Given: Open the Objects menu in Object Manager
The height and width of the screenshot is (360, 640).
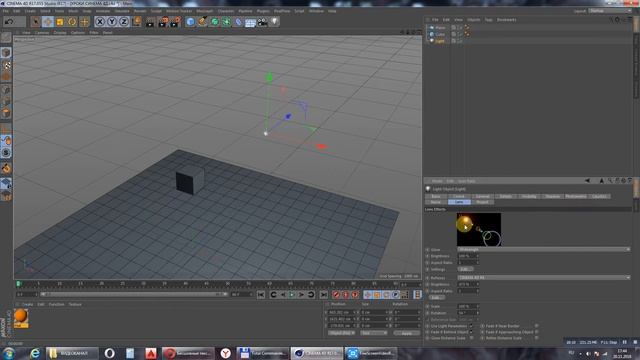Looking at the screenshot, I should click(473, 20).
